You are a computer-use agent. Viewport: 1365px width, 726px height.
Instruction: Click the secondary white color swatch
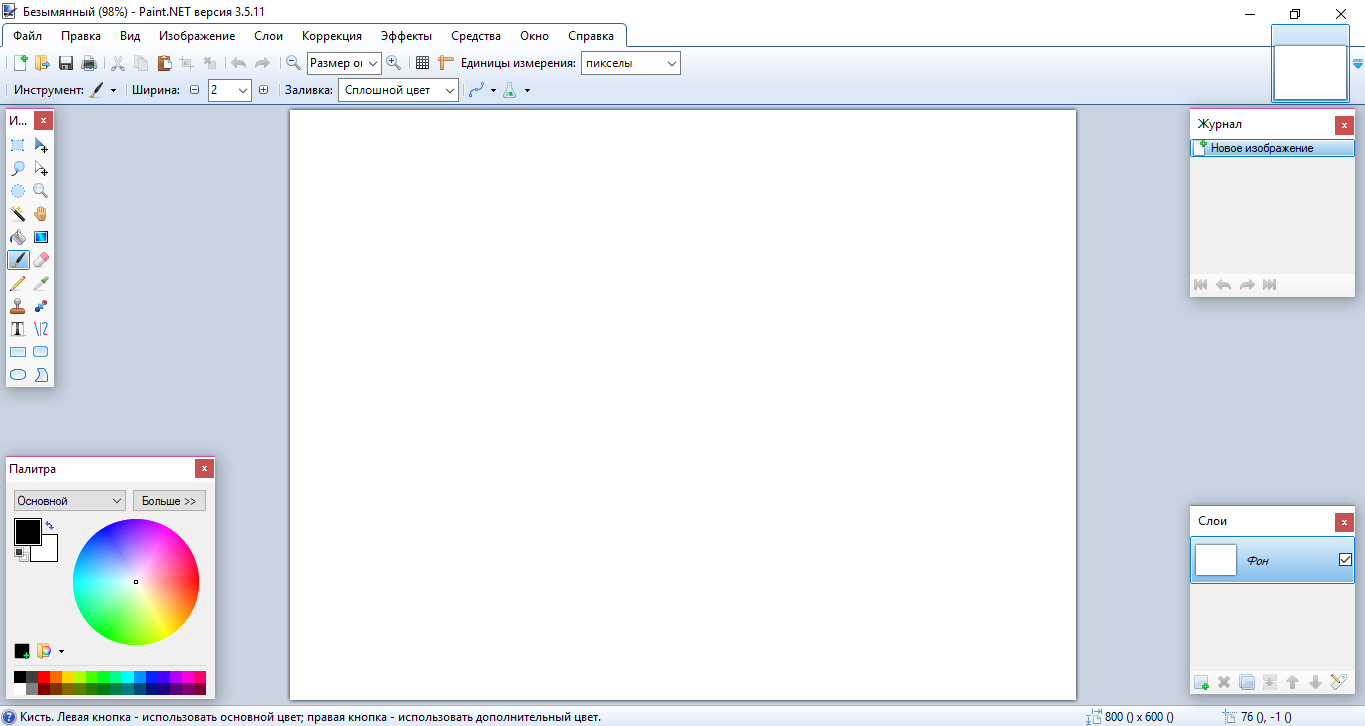[x=46, y=550]
